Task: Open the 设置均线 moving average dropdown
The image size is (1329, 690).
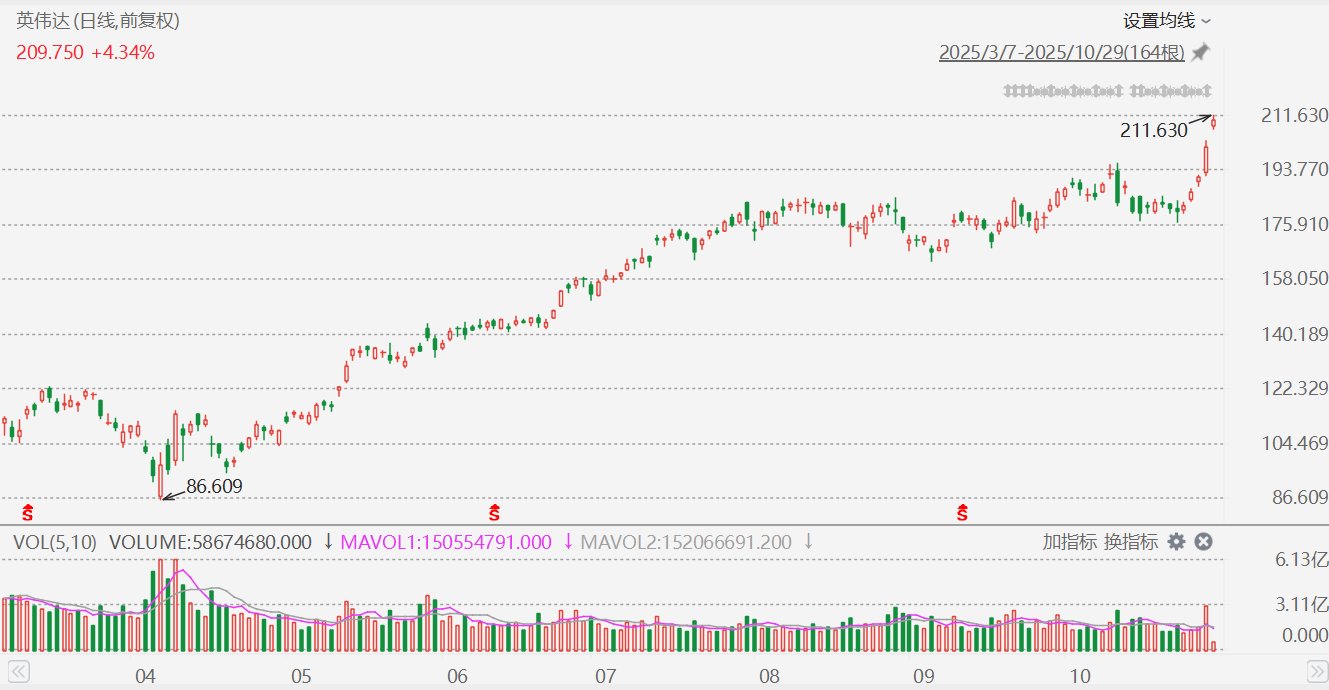Action: pos(1166,21)
